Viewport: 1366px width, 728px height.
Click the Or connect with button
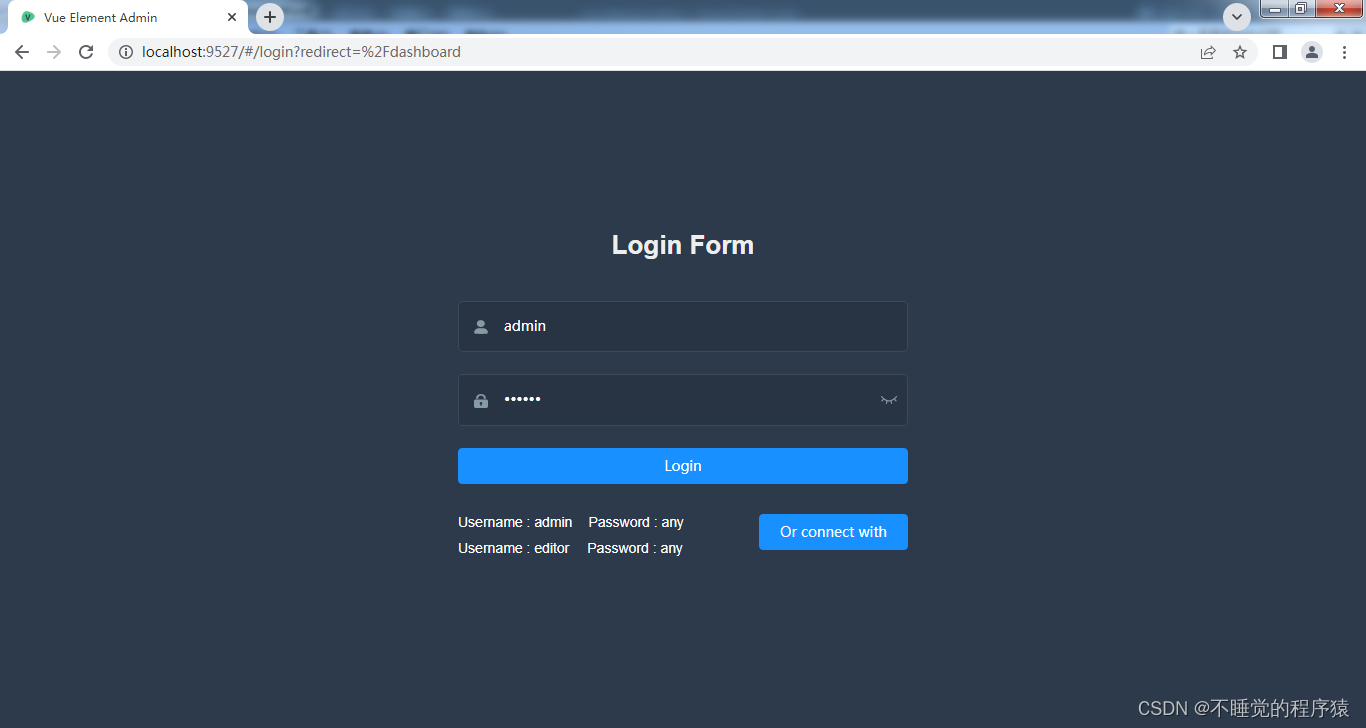pyautogui.click(x=833, y=531)
